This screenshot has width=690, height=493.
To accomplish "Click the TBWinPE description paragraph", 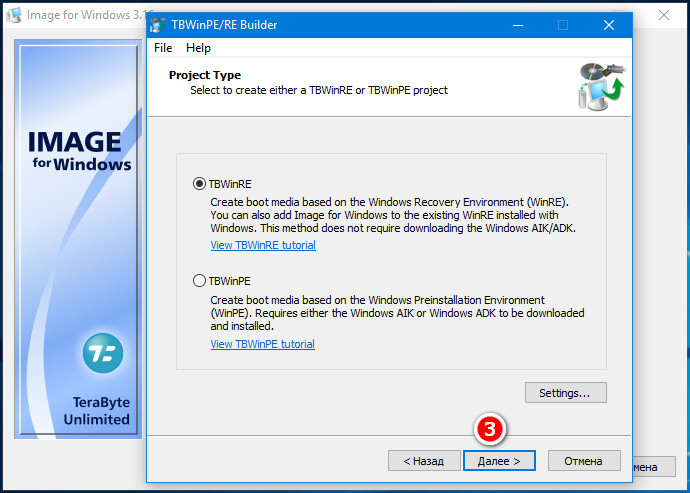I will pyautogui.click(x=397, y=313).
